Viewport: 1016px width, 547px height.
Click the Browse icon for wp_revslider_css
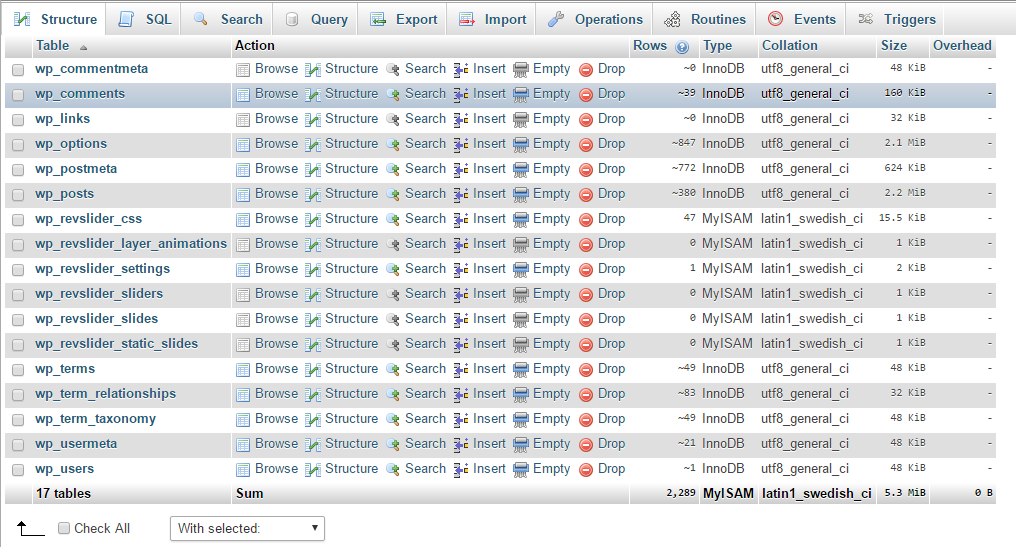243,220
